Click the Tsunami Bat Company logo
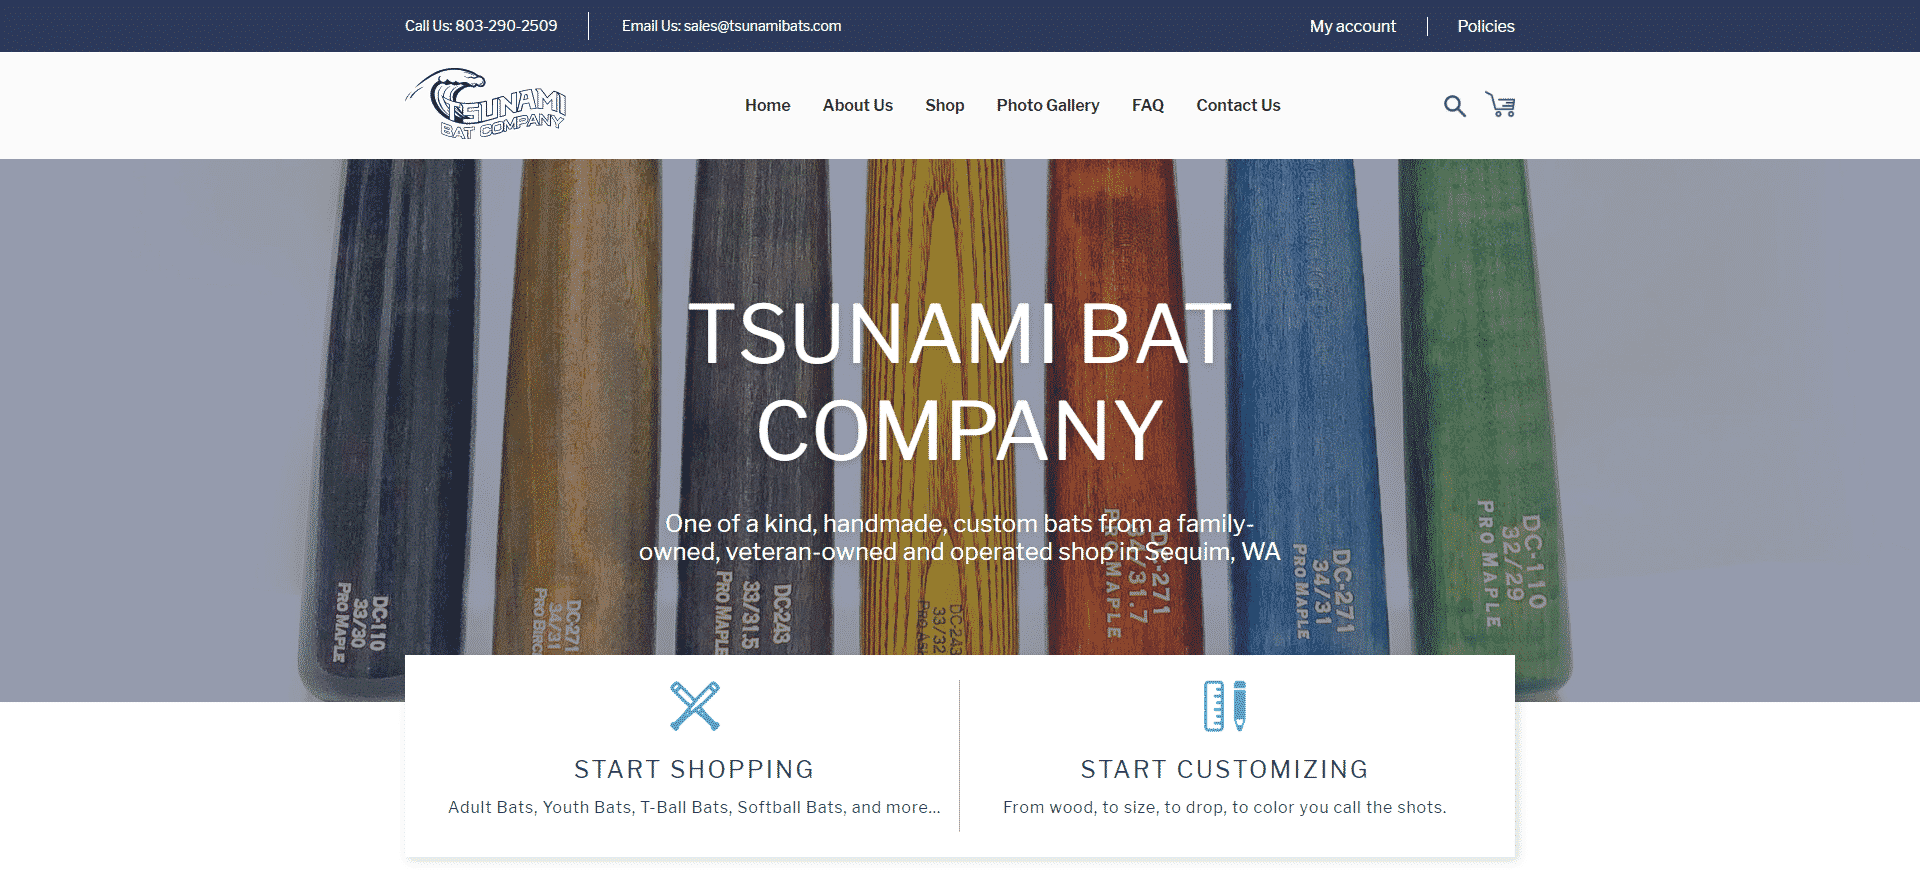 click(486, 103)
